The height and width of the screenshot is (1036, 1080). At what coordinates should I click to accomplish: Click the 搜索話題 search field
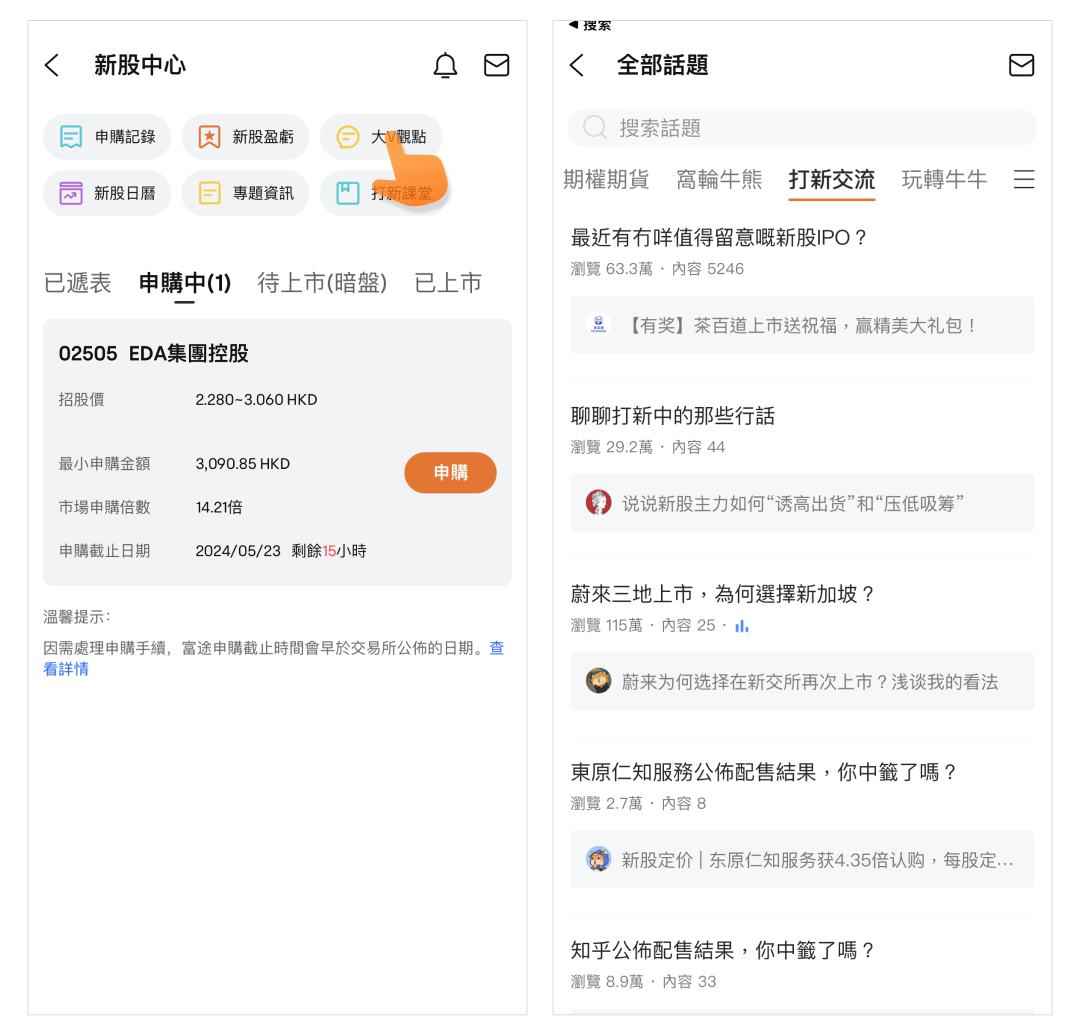[x=802, y=128]
